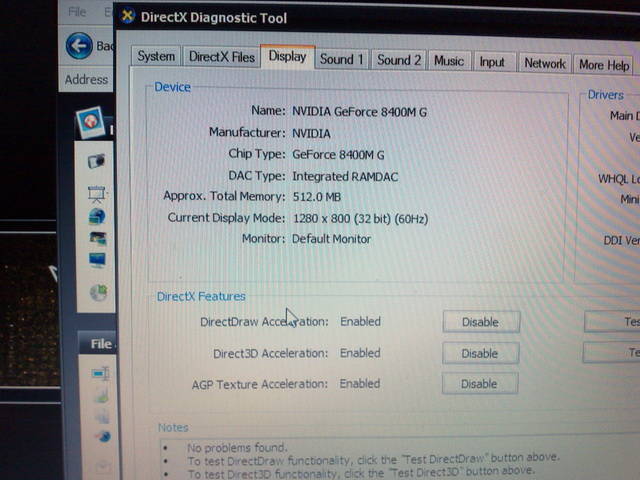Open the Music tab
This screenshot has width=640, height=480.
[x=448, y=61]
